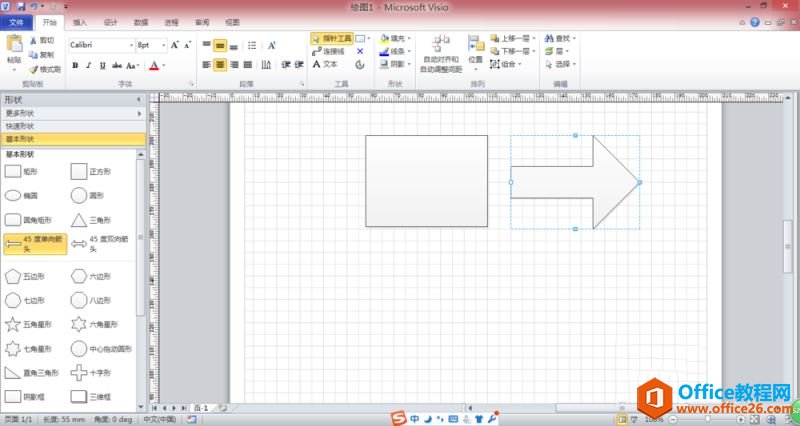Select the 椭圆 ellipse shape stencil
The width and height of the screenshot is (800, 426).
13,196
